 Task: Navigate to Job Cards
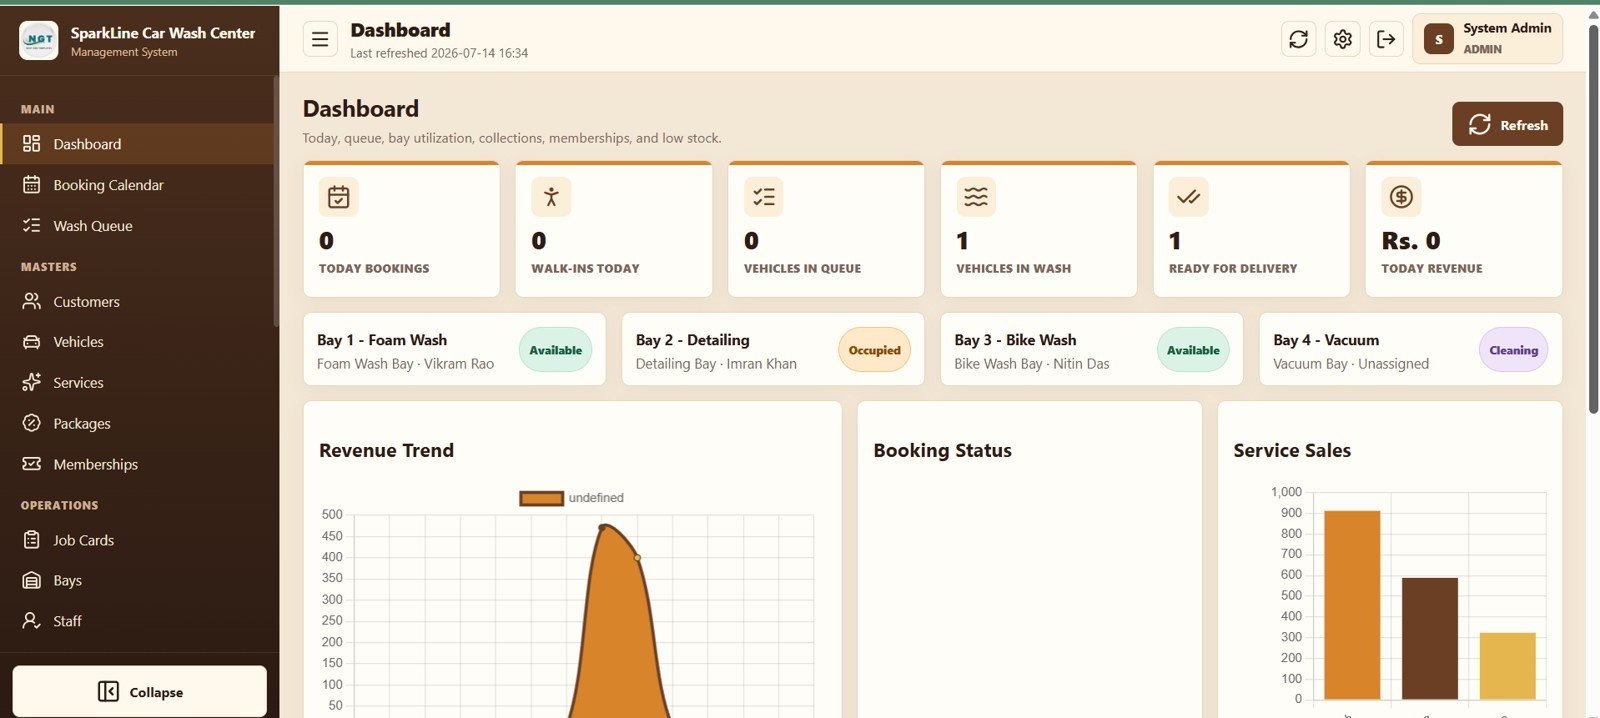point(137,540)
